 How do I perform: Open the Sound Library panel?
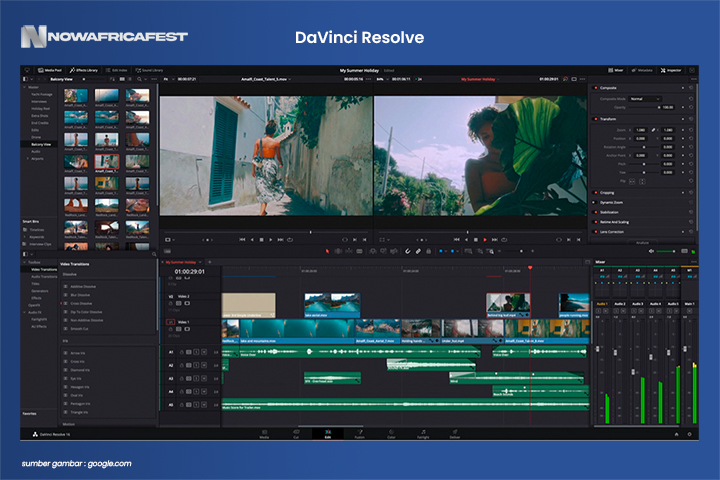149,70
